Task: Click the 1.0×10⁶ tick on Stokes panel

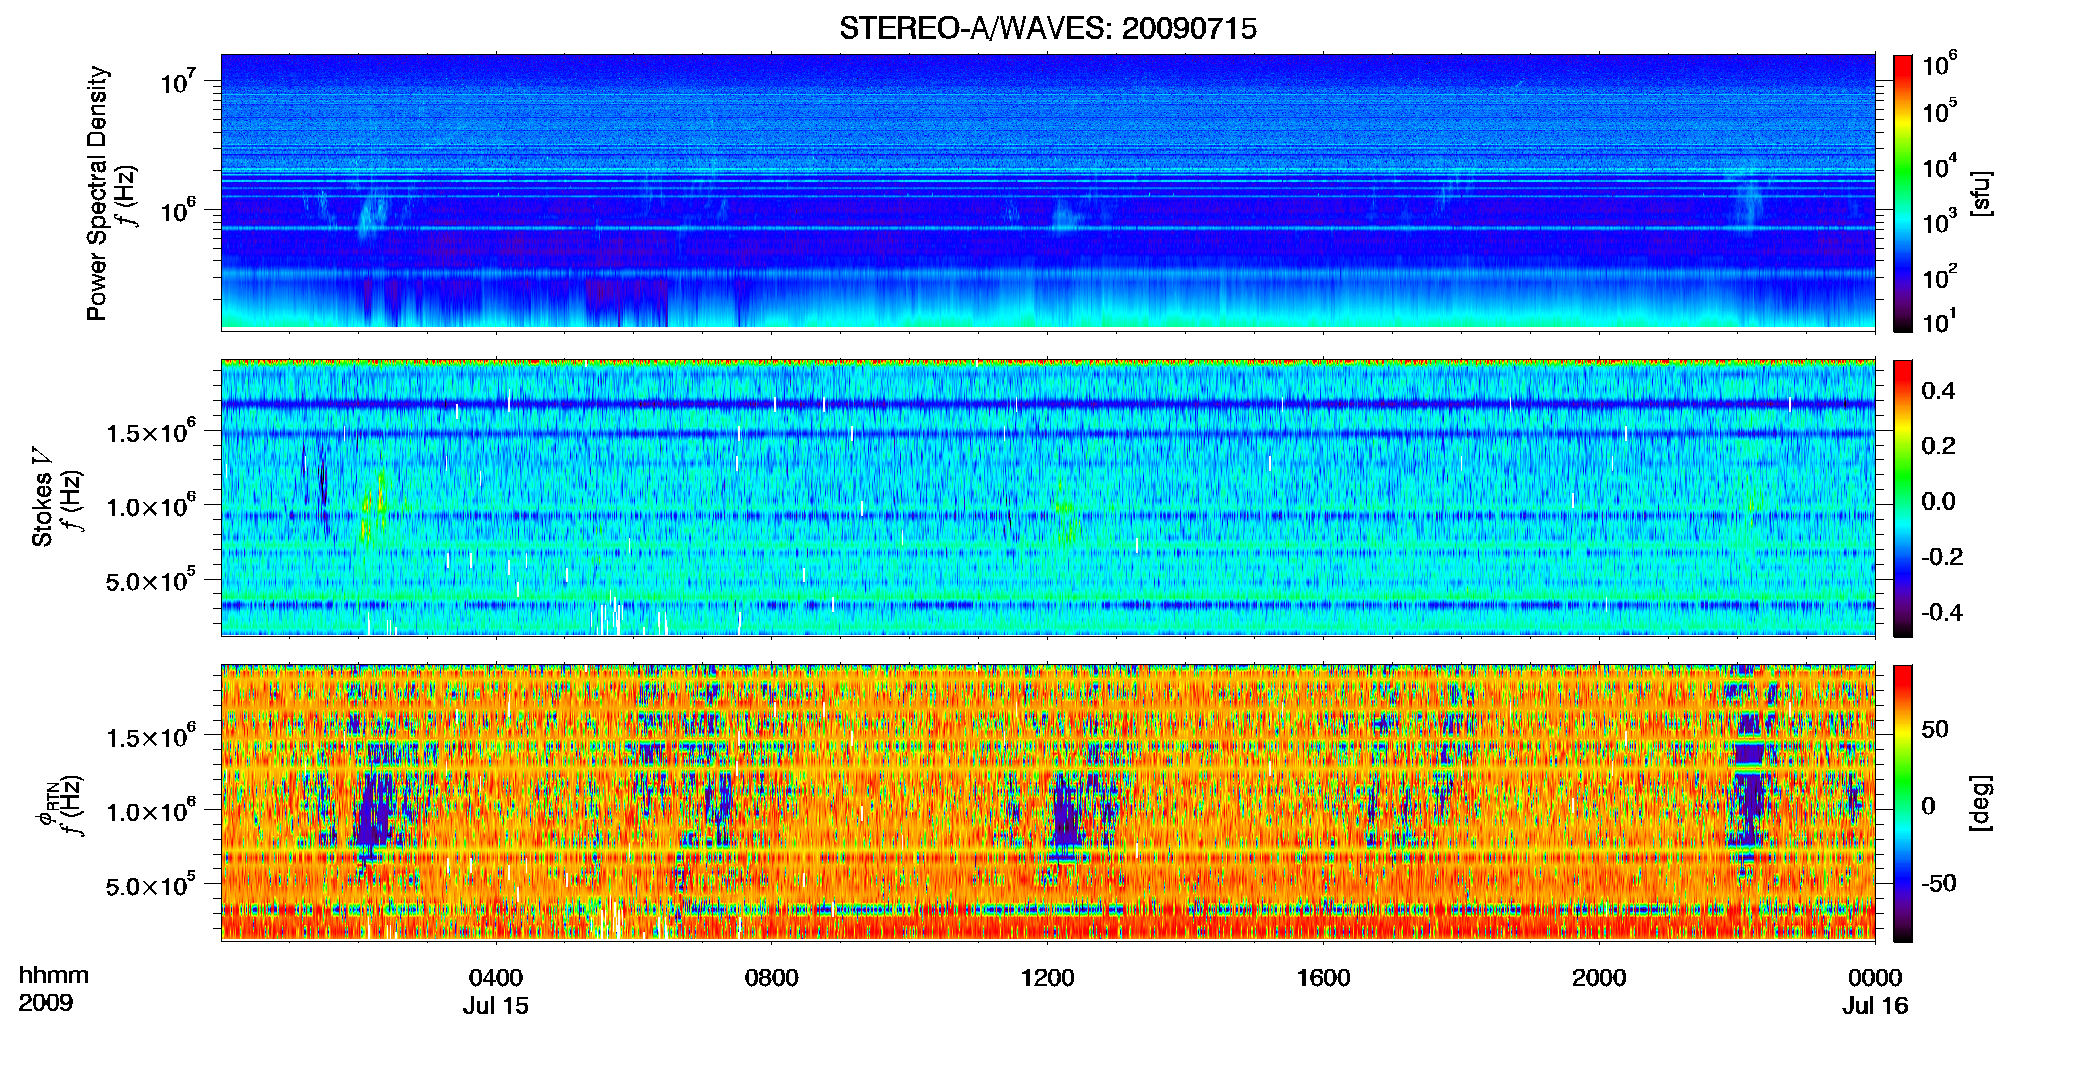Action: tap(150, 506)
